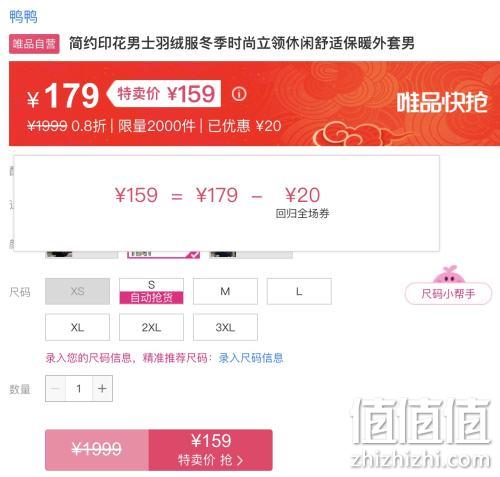Open the 鸭鸭 brand link
Viewport: 500px width, 477px height.
[x=23, y=16]
